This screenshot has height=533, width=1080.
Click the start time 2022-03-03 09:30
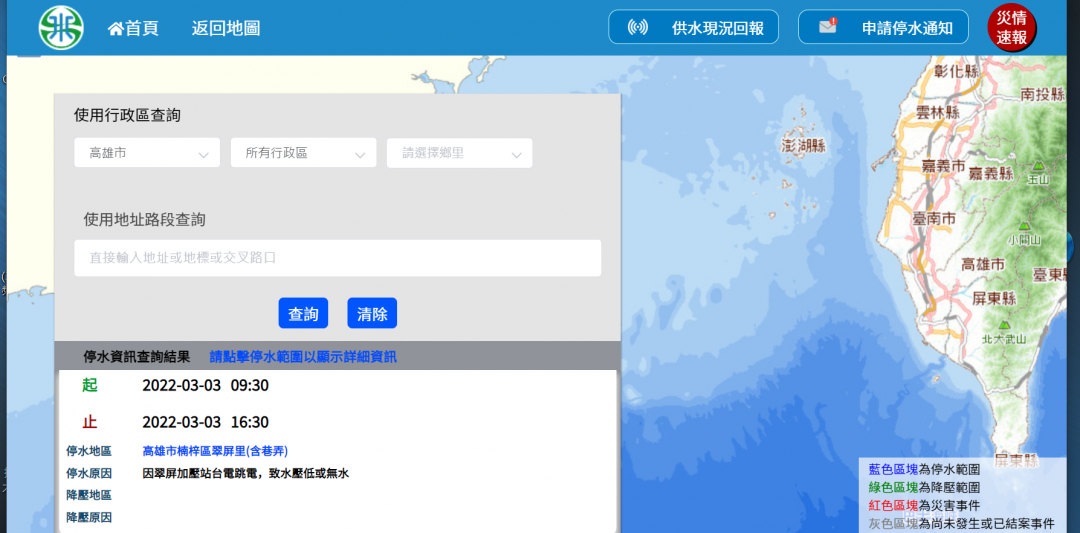coord(205,386)
